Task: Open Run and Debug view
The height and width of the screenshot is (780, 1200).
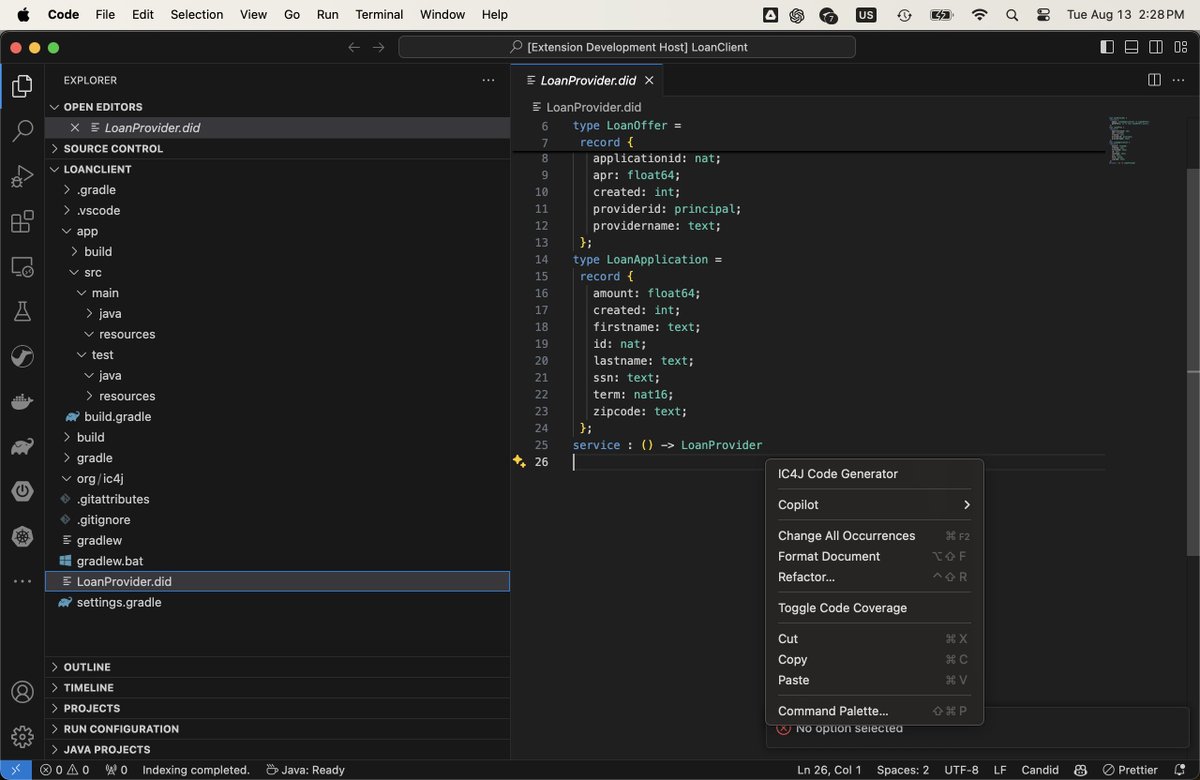Action: 22,177
